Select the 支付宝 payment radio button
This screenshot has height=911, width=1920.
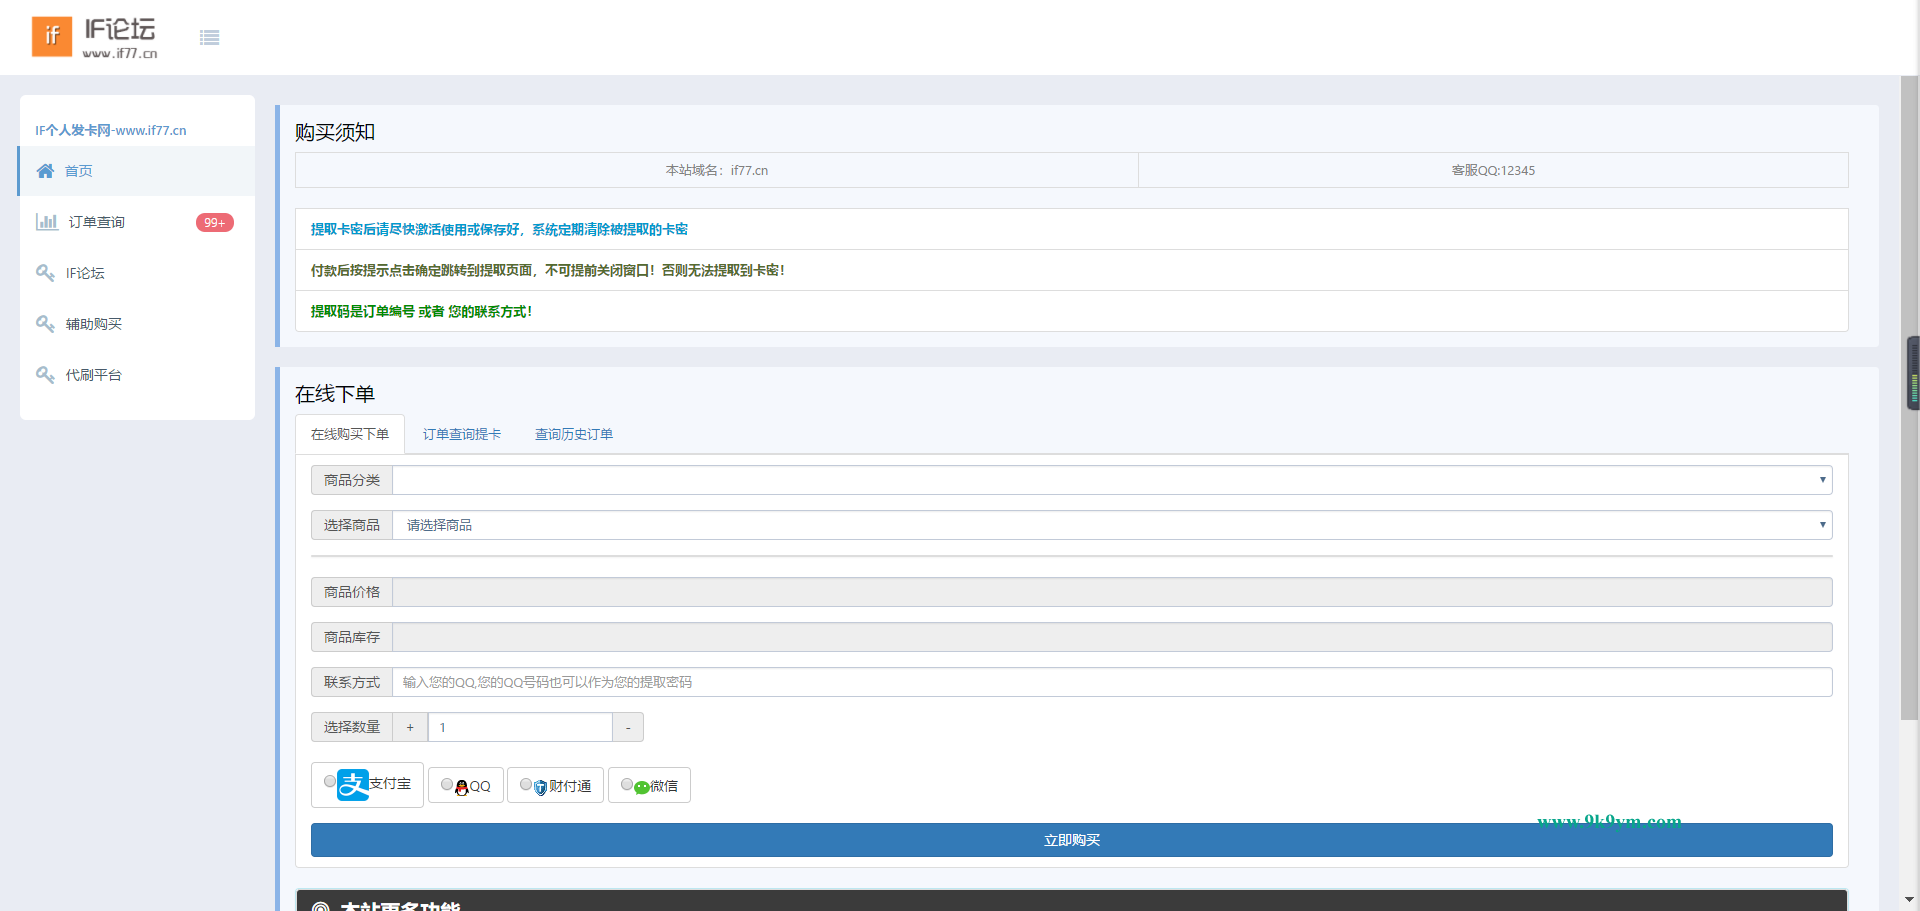[330, 782]
